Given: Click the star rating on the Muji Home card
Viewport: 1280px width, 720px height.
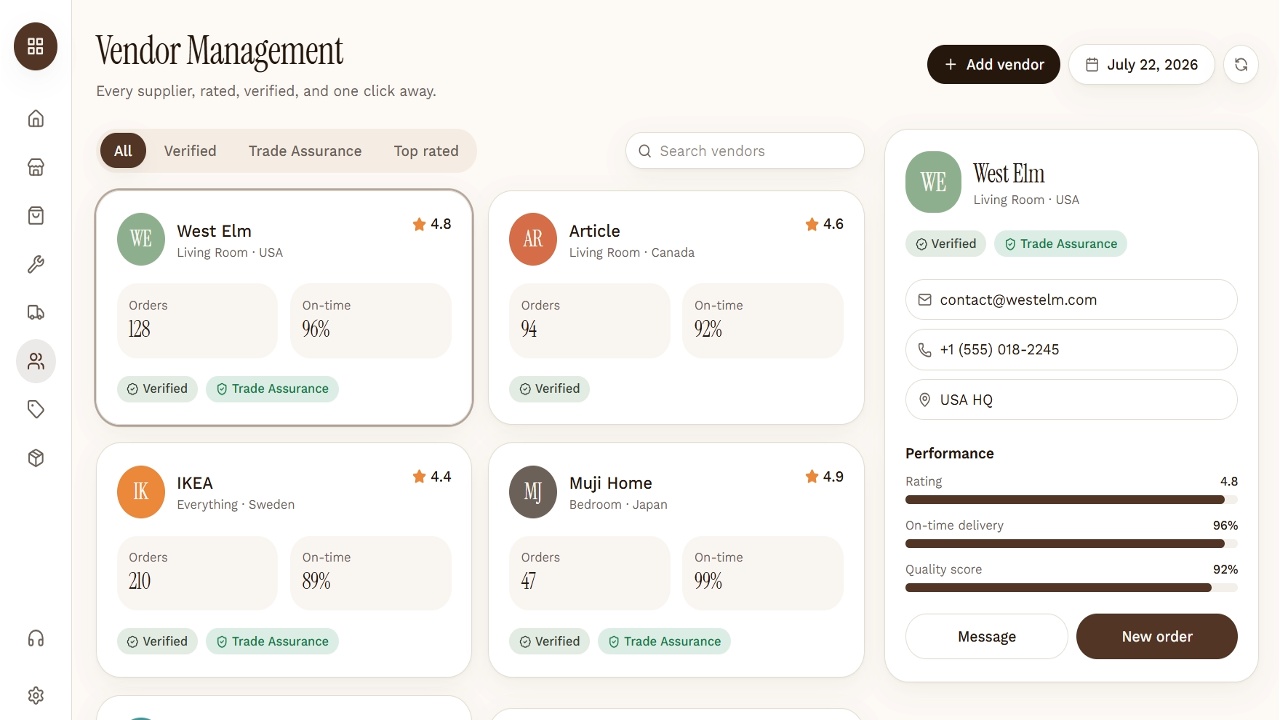Looking at the screenshot, I should (824, 477).
